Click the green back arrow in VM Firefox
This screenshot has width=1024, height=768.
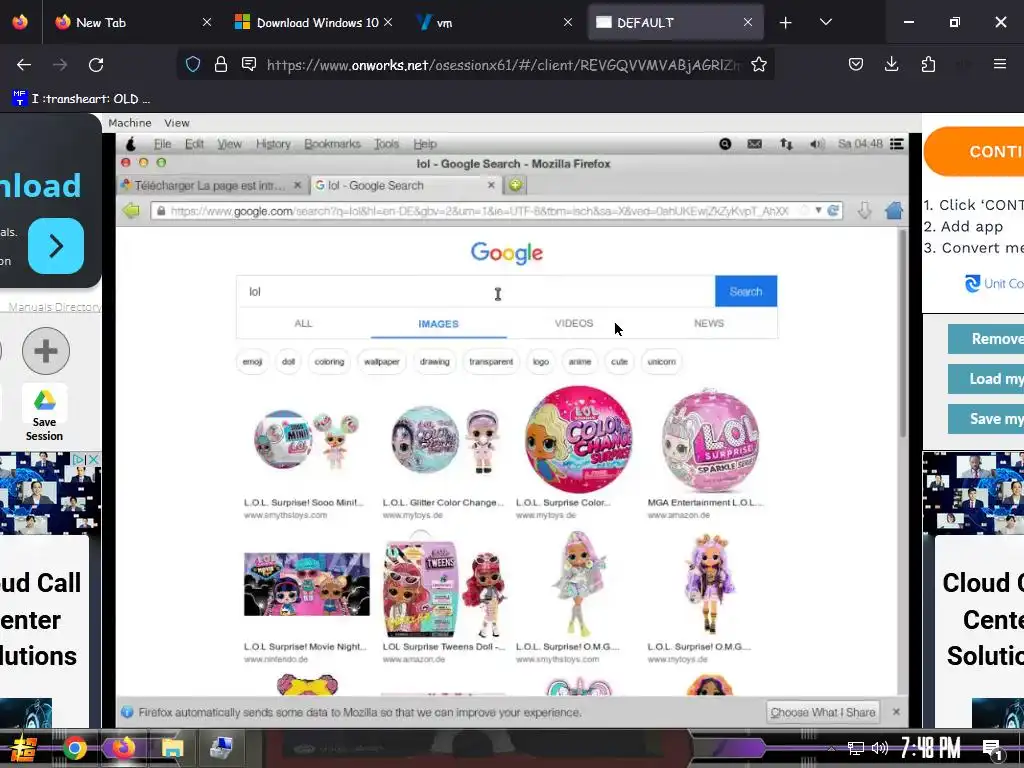(131, 210)
